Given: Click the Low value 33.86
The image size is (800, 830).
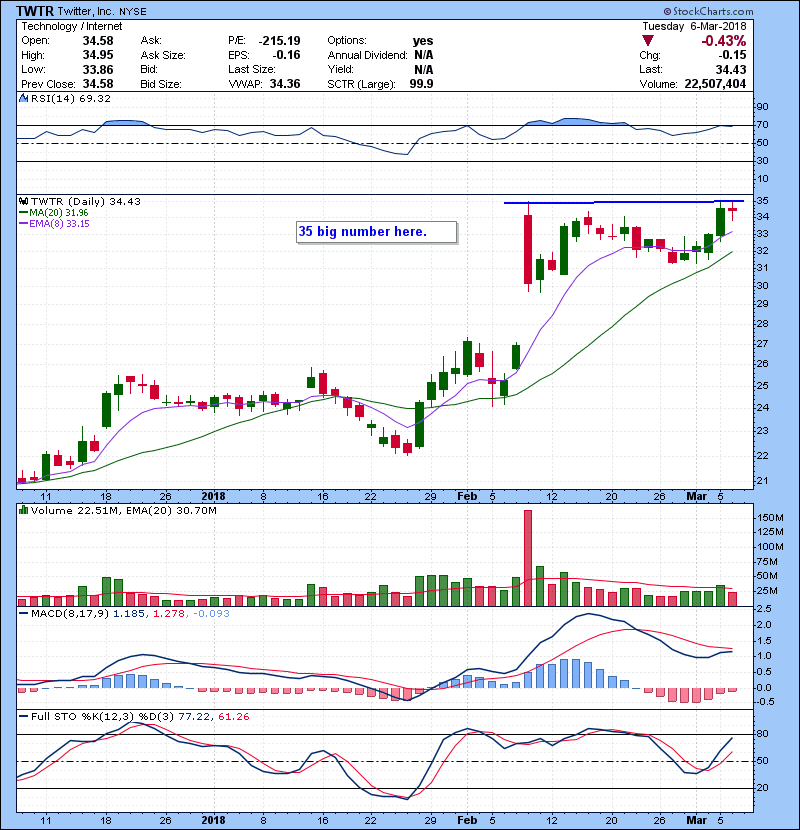Looking at the screenshot, I should tap(98, 69).
